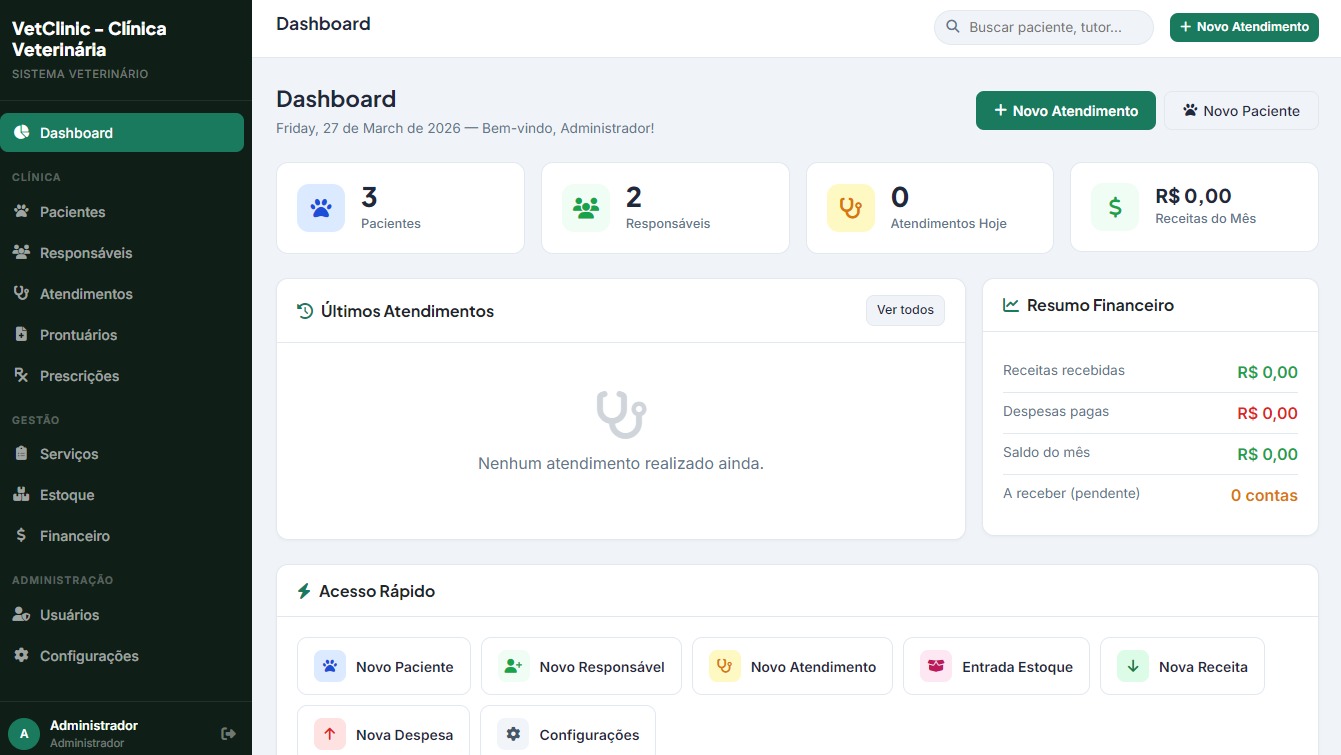Screen dimensions: 1341x755
Task: Open the Estoque sidebar section
Action: point(67,495)
